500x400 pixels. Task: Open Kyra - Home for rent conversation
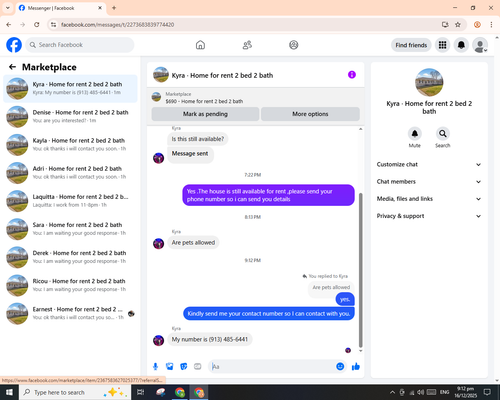pos(70,89)
